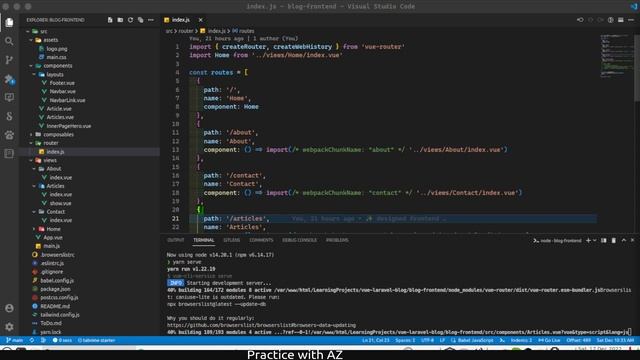Click the S-shaped activity bar icon
Viewport: 640px width, 360px height.
9,116
